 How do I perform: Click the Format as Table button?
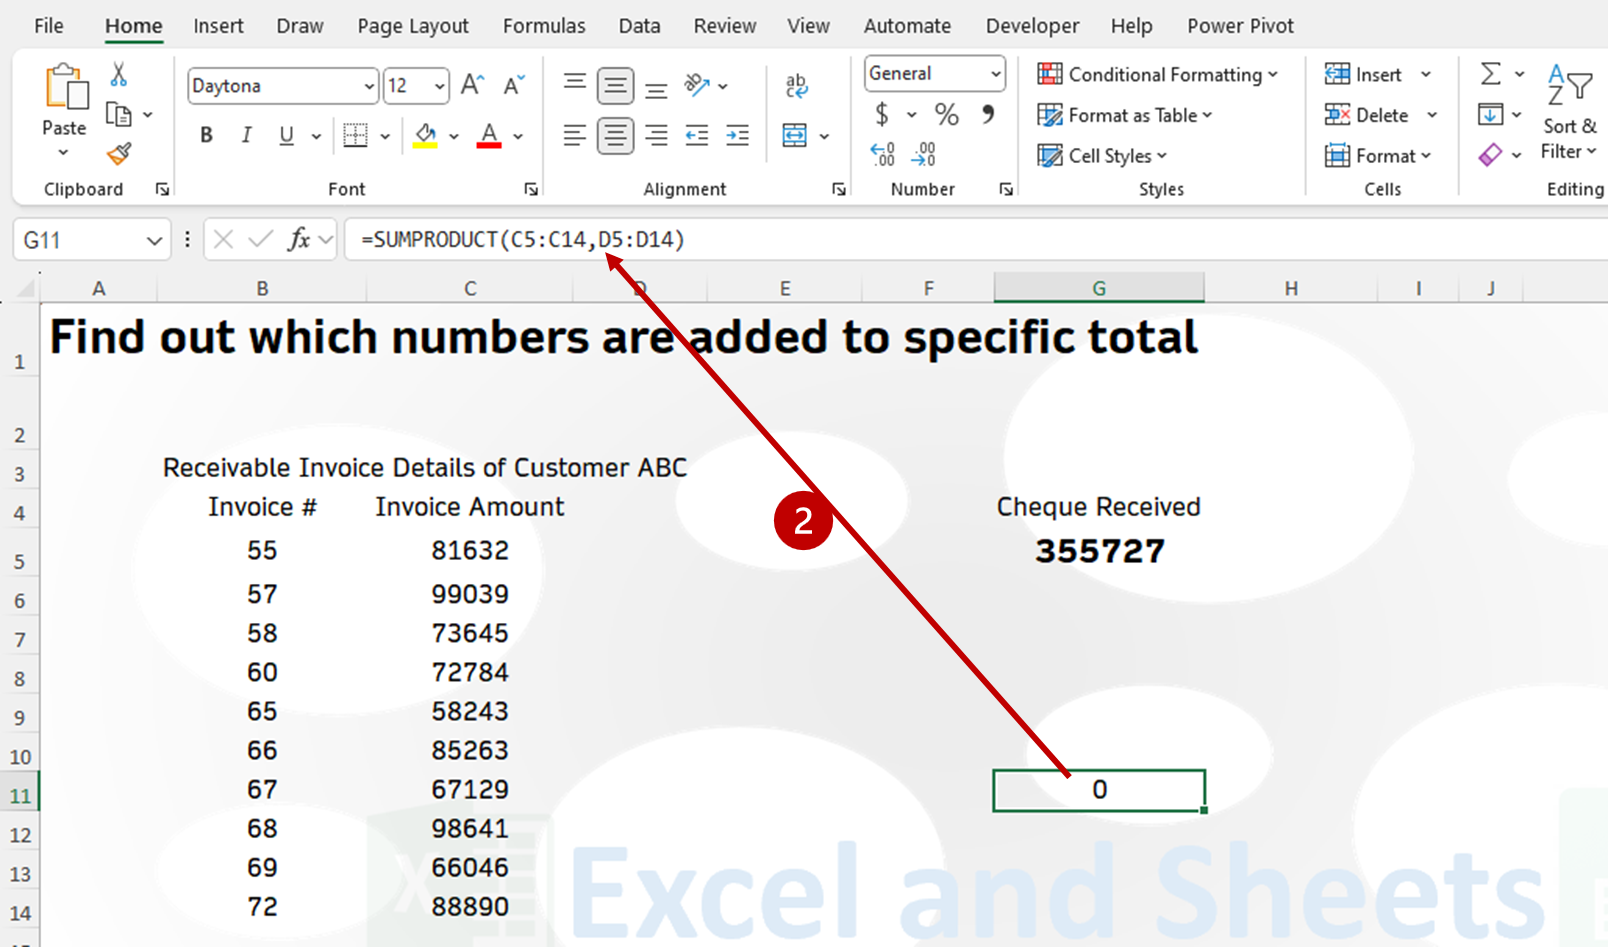click(1124, 115)
